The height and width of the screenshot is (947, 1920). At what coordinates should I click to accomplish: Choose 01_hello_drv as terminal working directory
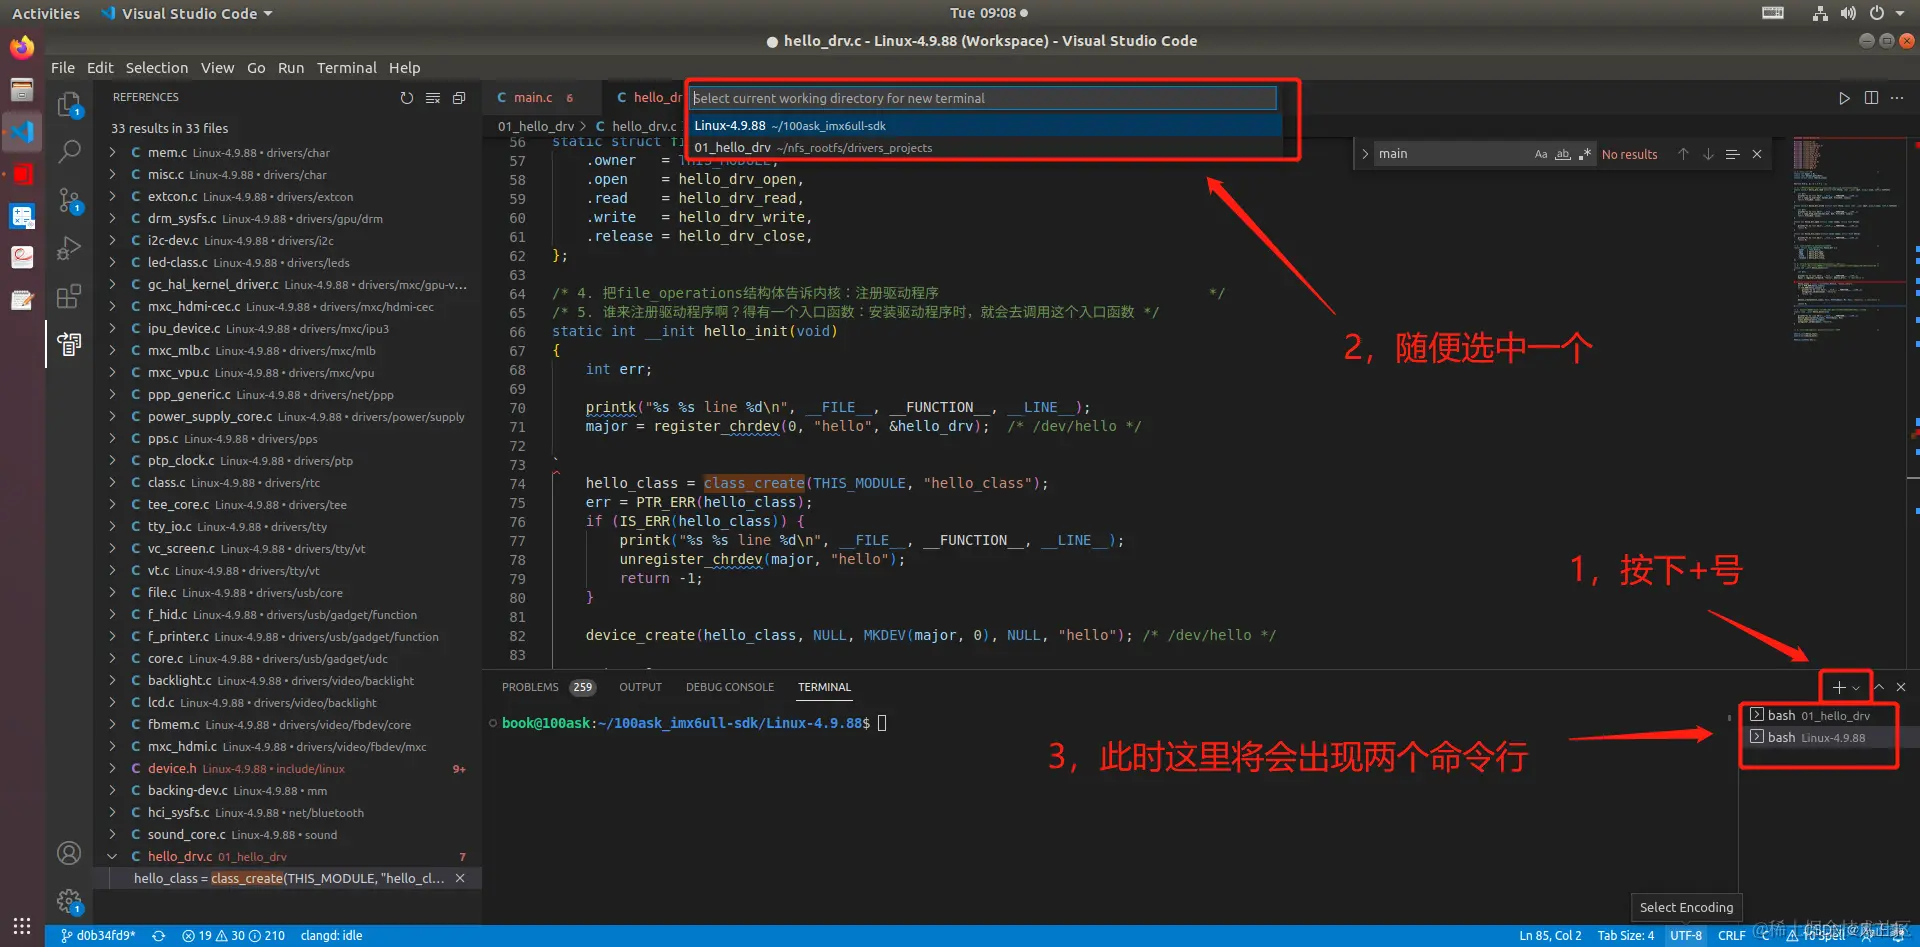click(985, 148)
